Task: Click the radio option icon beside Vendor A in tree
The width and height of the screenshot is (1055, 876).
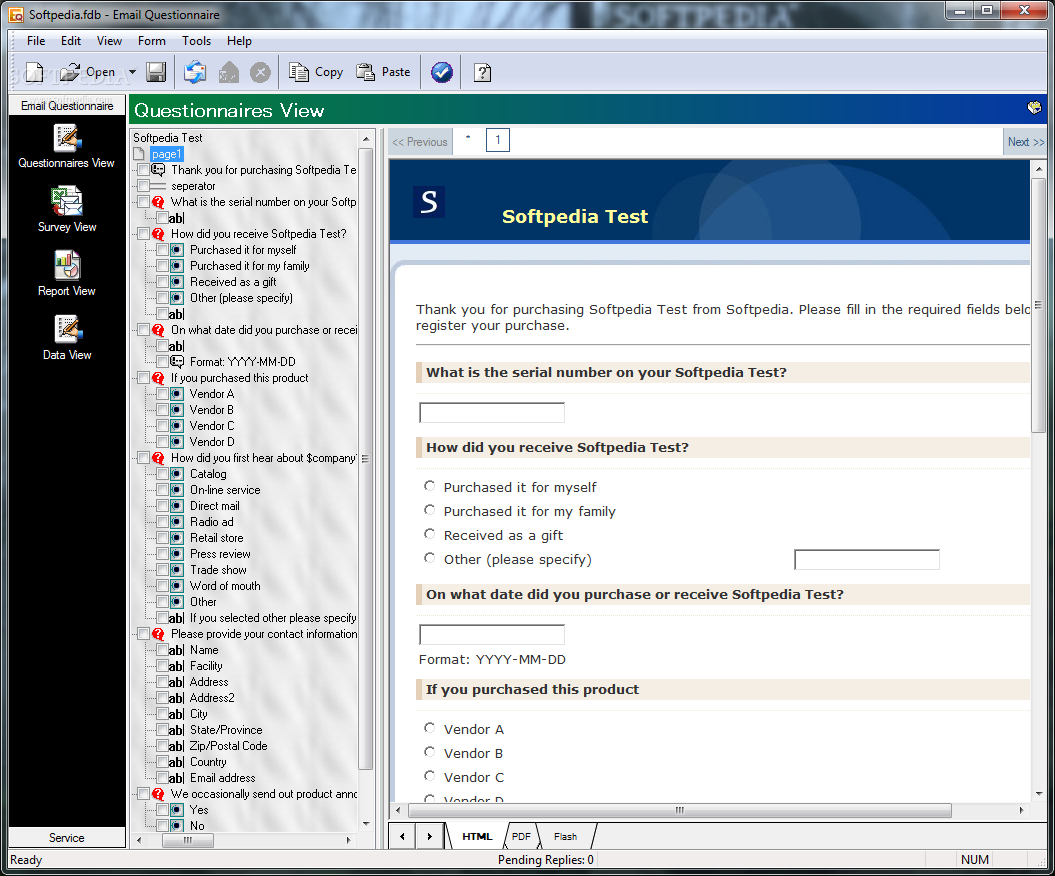Action: point(176,394)
